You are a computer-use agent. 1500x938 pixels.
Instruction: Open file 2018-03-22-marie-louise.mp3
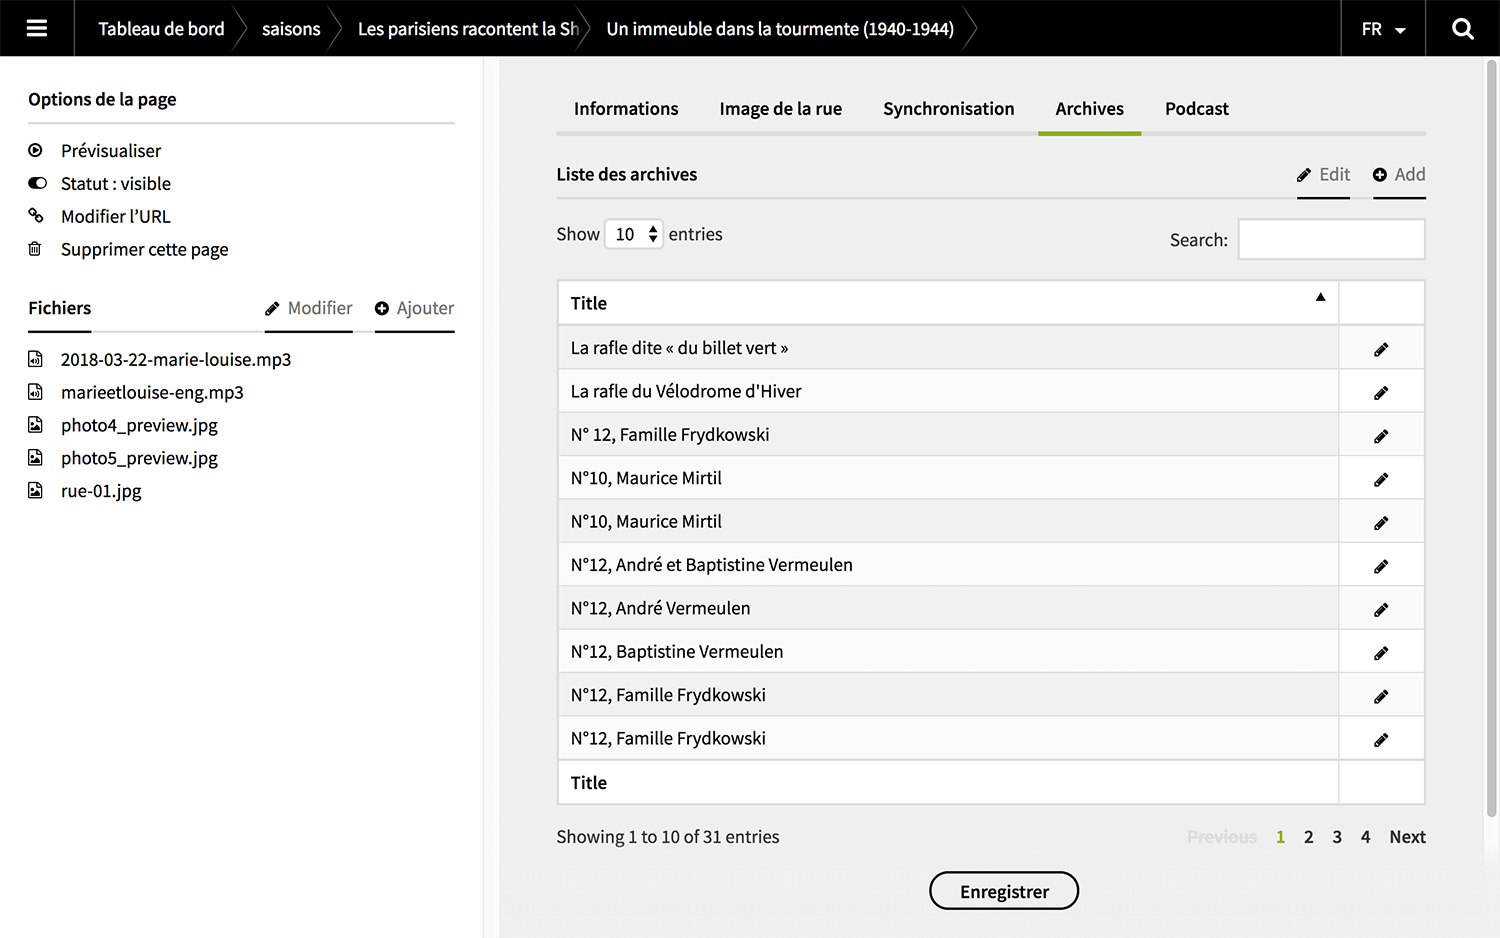pyautogui.click(x=176, y=360)
